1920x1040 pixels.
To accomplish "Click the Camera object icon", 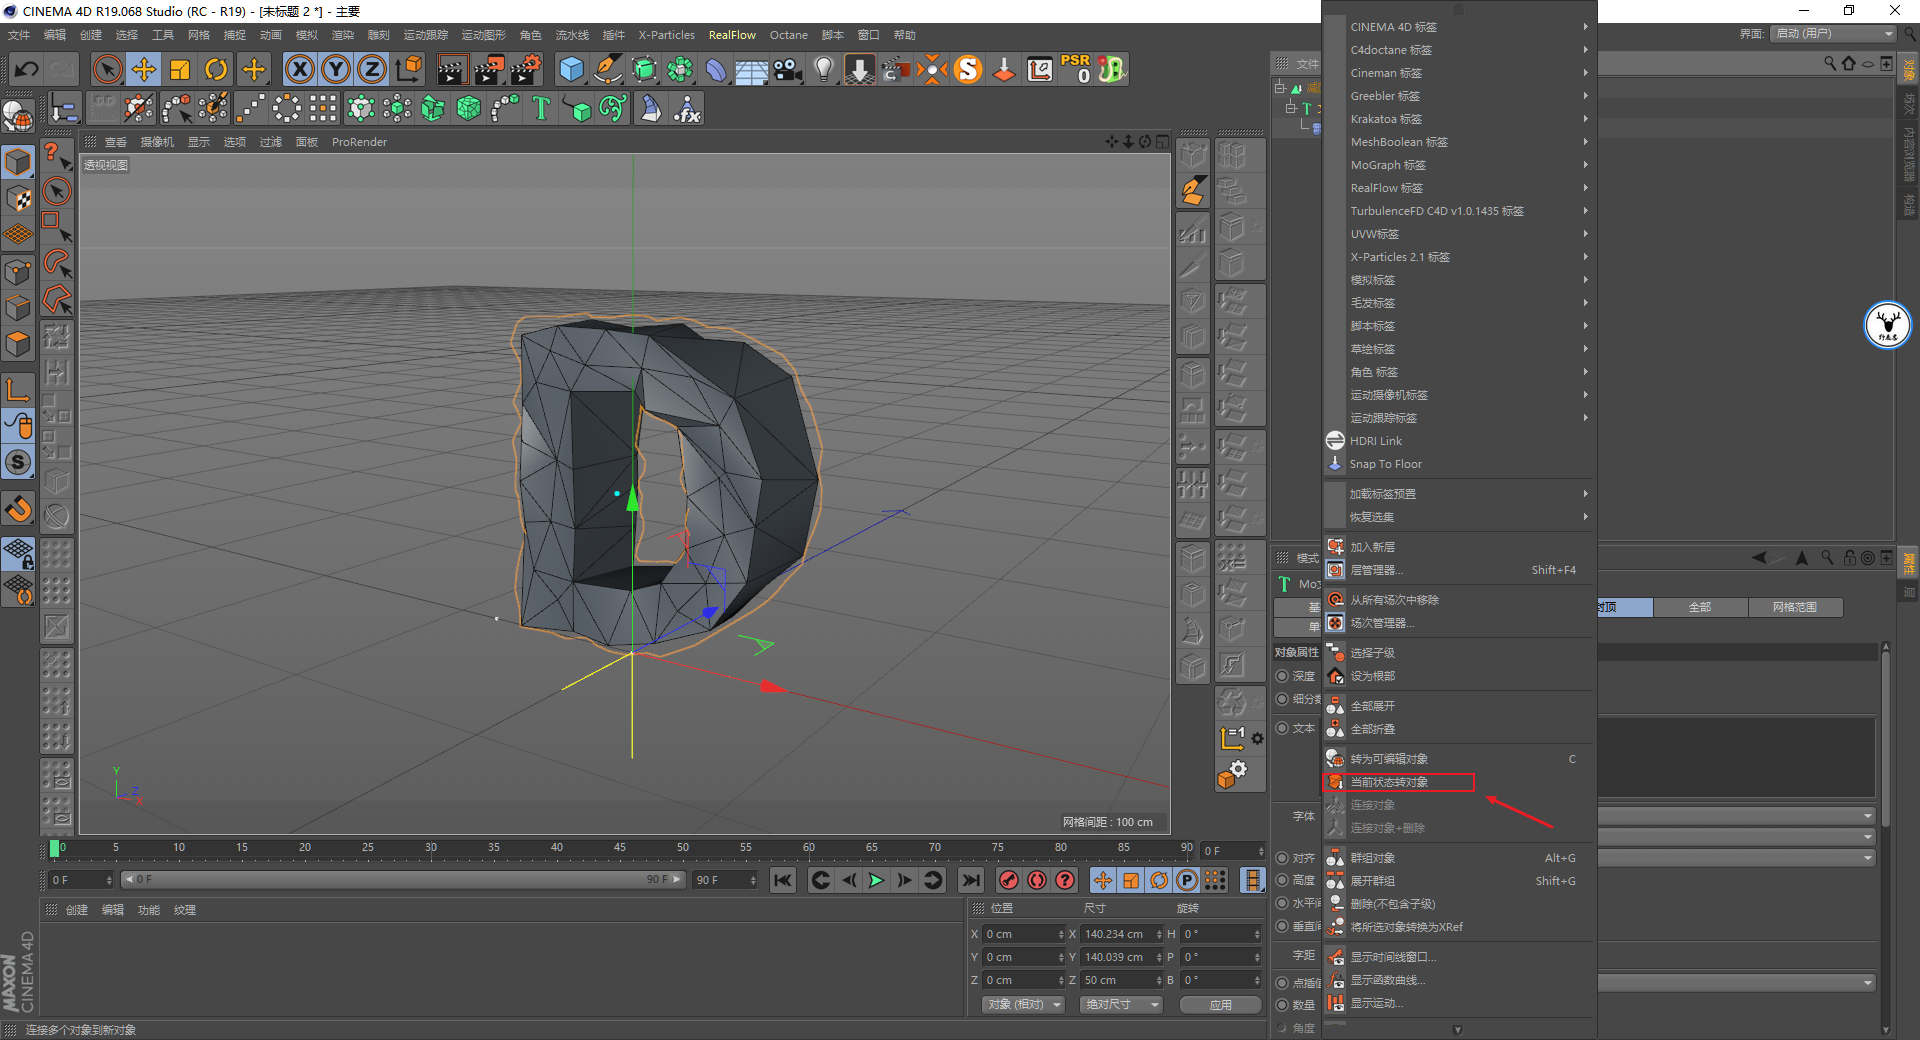I will (788, 69).
